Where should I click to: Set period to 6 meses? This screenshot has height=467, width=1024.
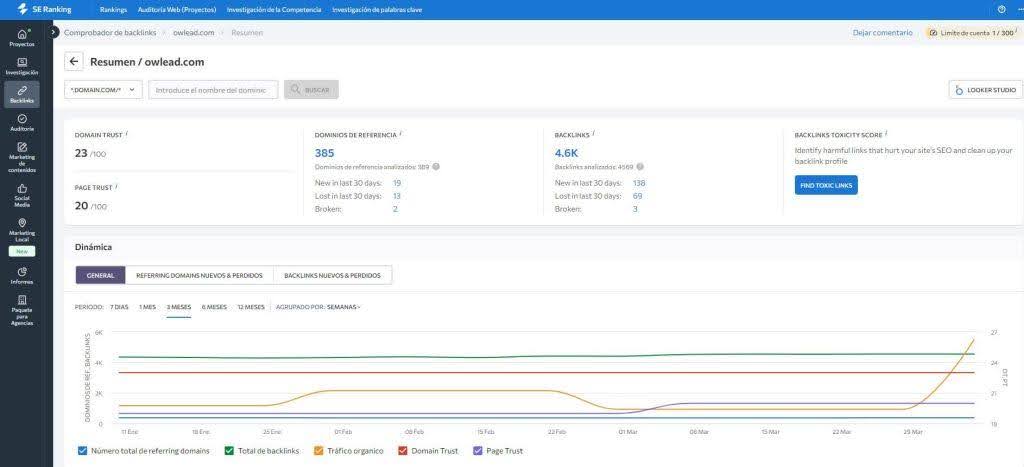point(214,307)
